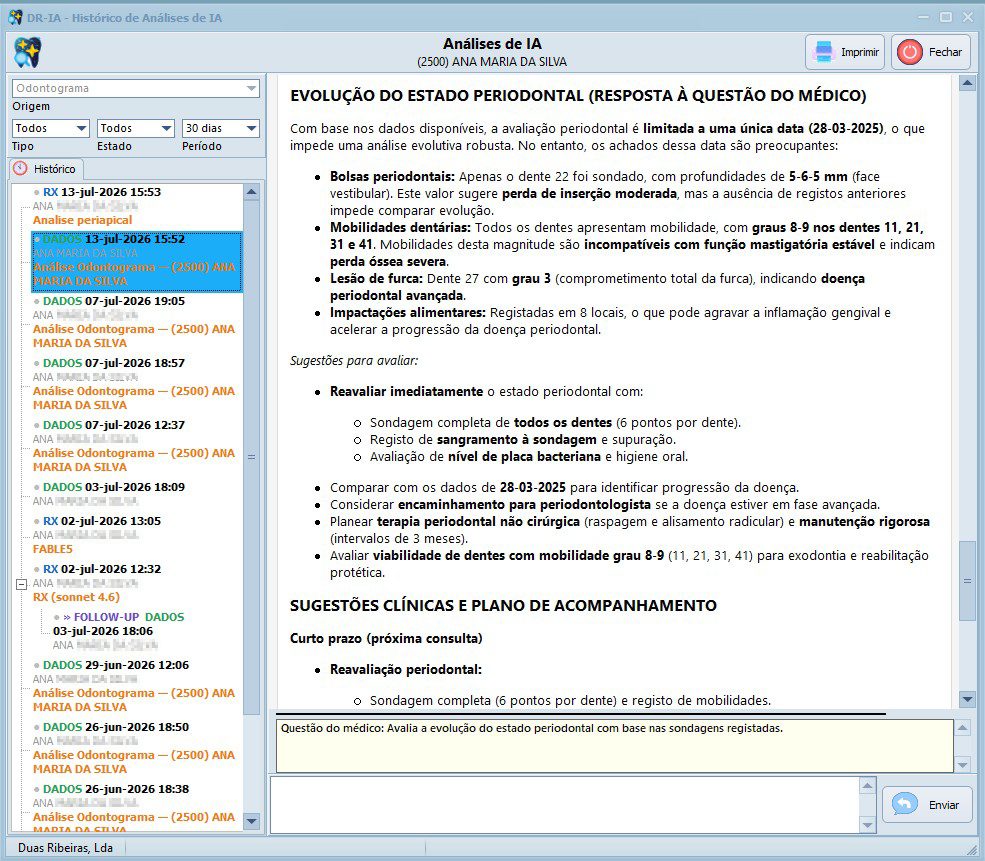
Task: Click the Fechar button
Action: click(x=931, y=52)
